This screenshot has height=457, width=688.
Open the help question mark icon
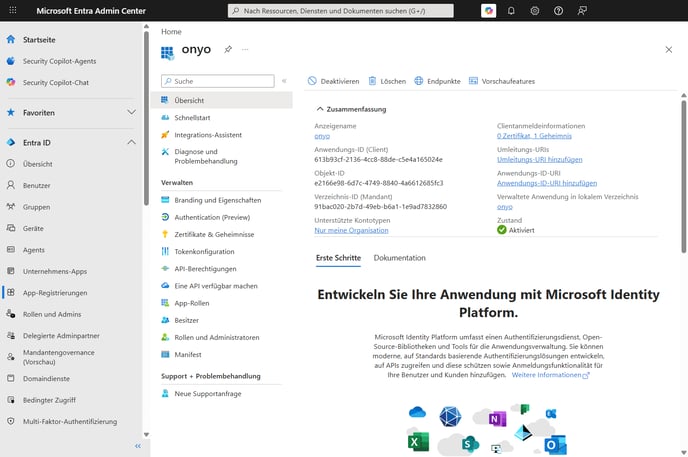[x=558, y=11]
